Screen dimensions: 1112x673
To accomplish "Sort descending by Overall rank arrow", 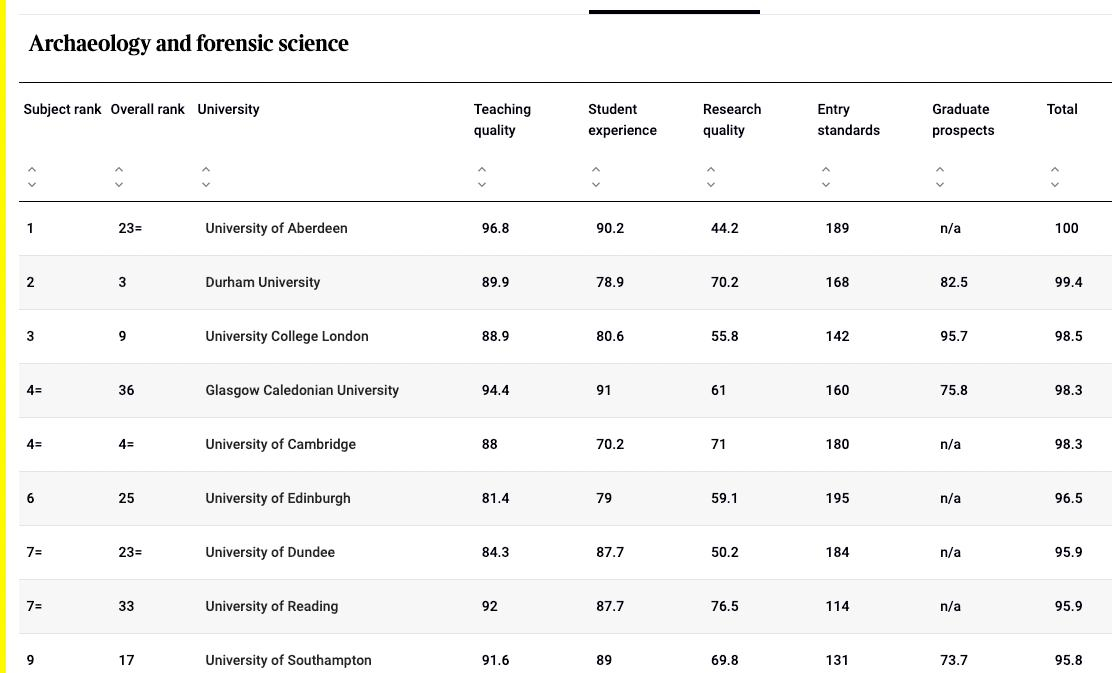I will [x=119, y=185].
